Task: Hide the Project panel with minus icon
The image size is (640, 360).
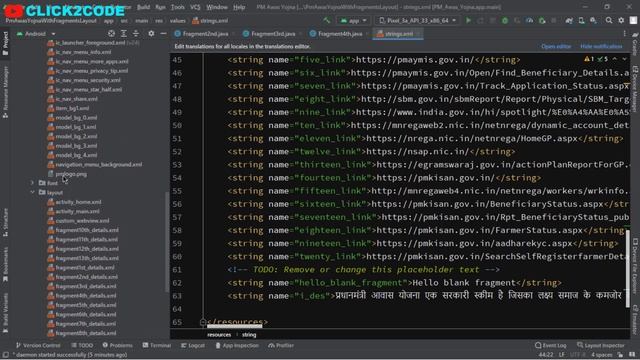Action: click(x=163, y=33)
